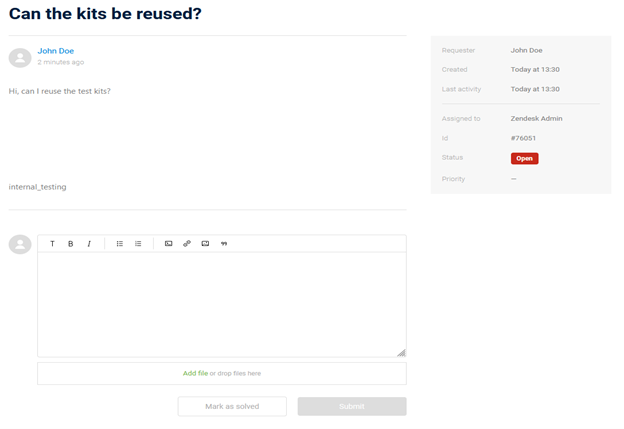This screenshot has height=429, width=624.
Task: Toggle bold formatting in the reply editor
Action: click(70, 244)
